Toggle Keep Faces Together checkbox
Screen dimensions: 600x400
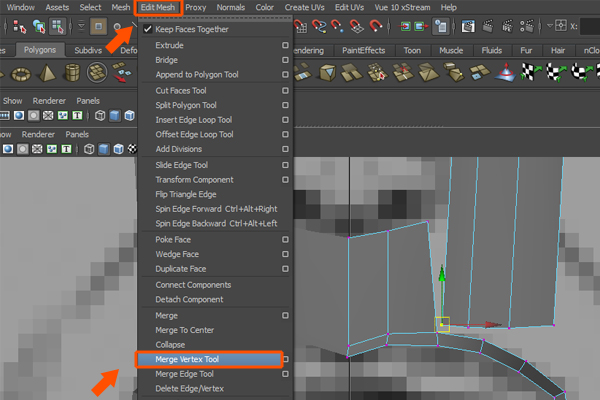[146, 29]
